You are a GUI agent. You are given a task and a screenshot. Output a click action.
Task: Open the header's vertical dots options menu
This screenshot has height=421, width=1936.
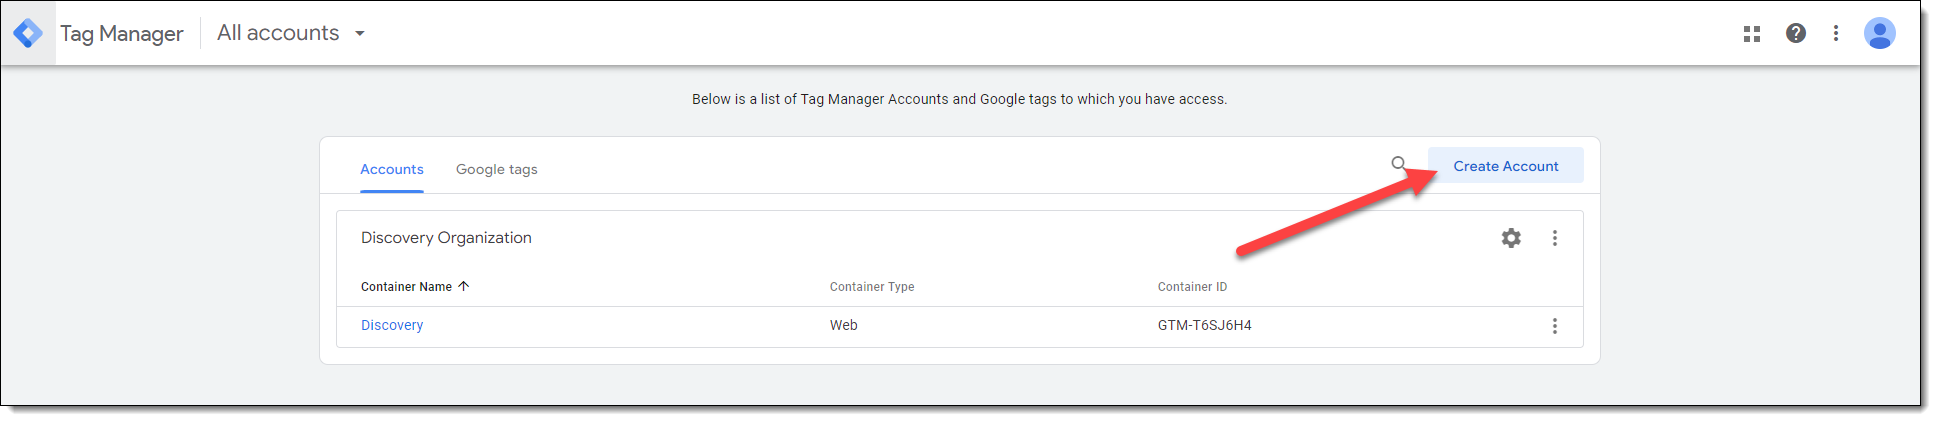(1836, 33)
